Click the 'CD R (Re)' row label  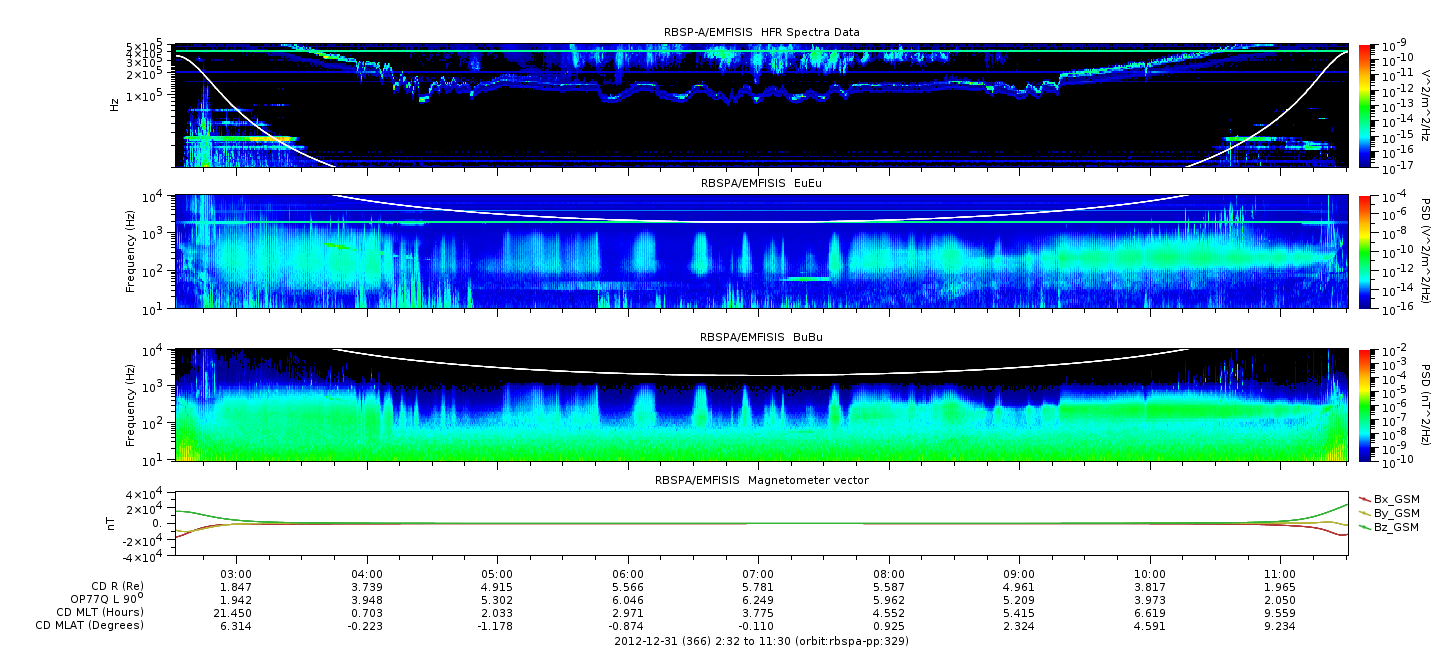[116, 586]
